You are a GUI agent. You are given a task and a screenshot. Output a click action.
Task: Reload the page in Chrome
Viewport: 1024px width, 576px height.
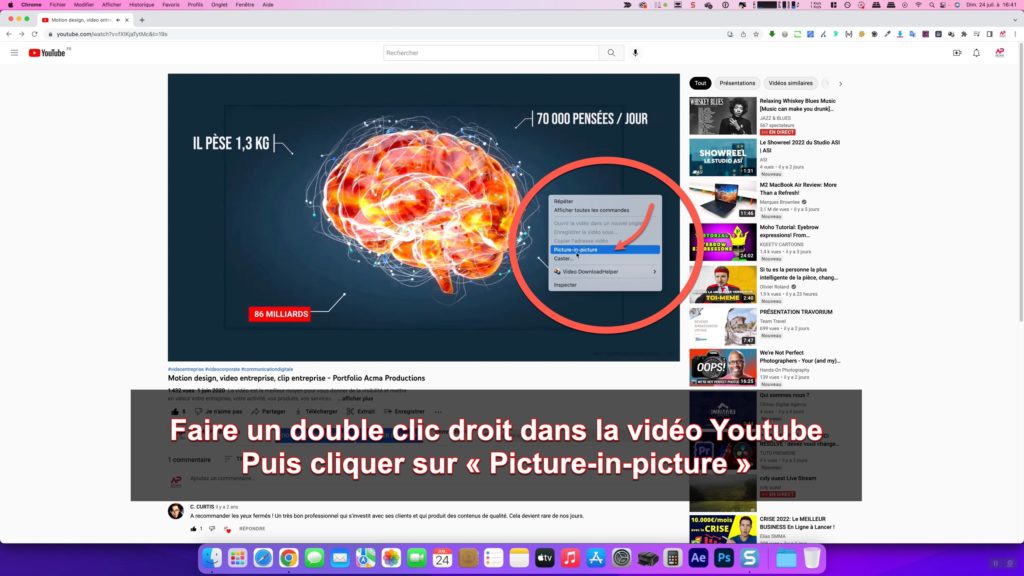(35, 34)
